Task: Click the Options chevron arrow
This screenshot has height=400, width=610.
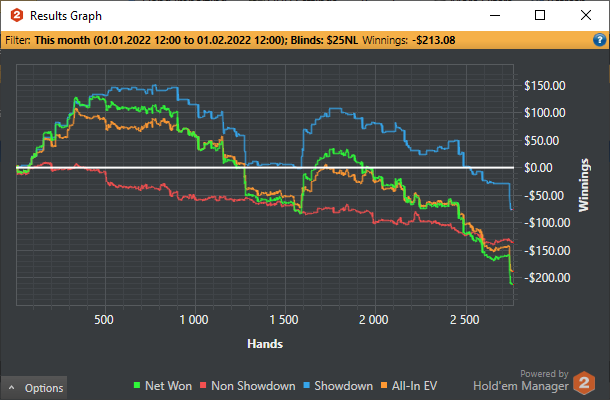Action: [12, 388]
